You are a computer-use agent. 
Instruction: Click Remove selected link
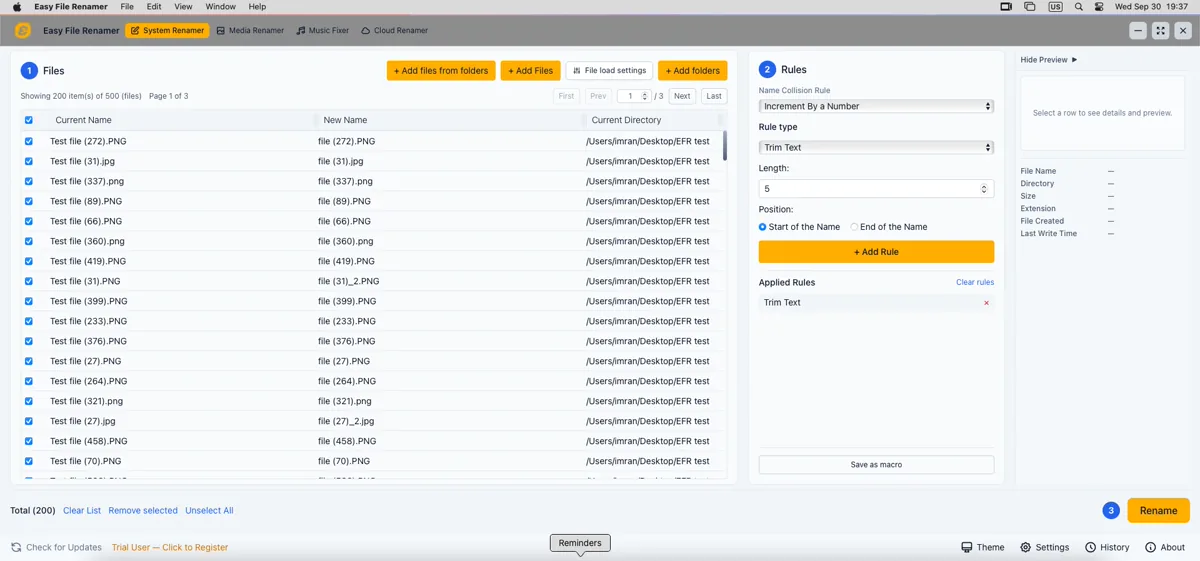[x=143, y=510]
